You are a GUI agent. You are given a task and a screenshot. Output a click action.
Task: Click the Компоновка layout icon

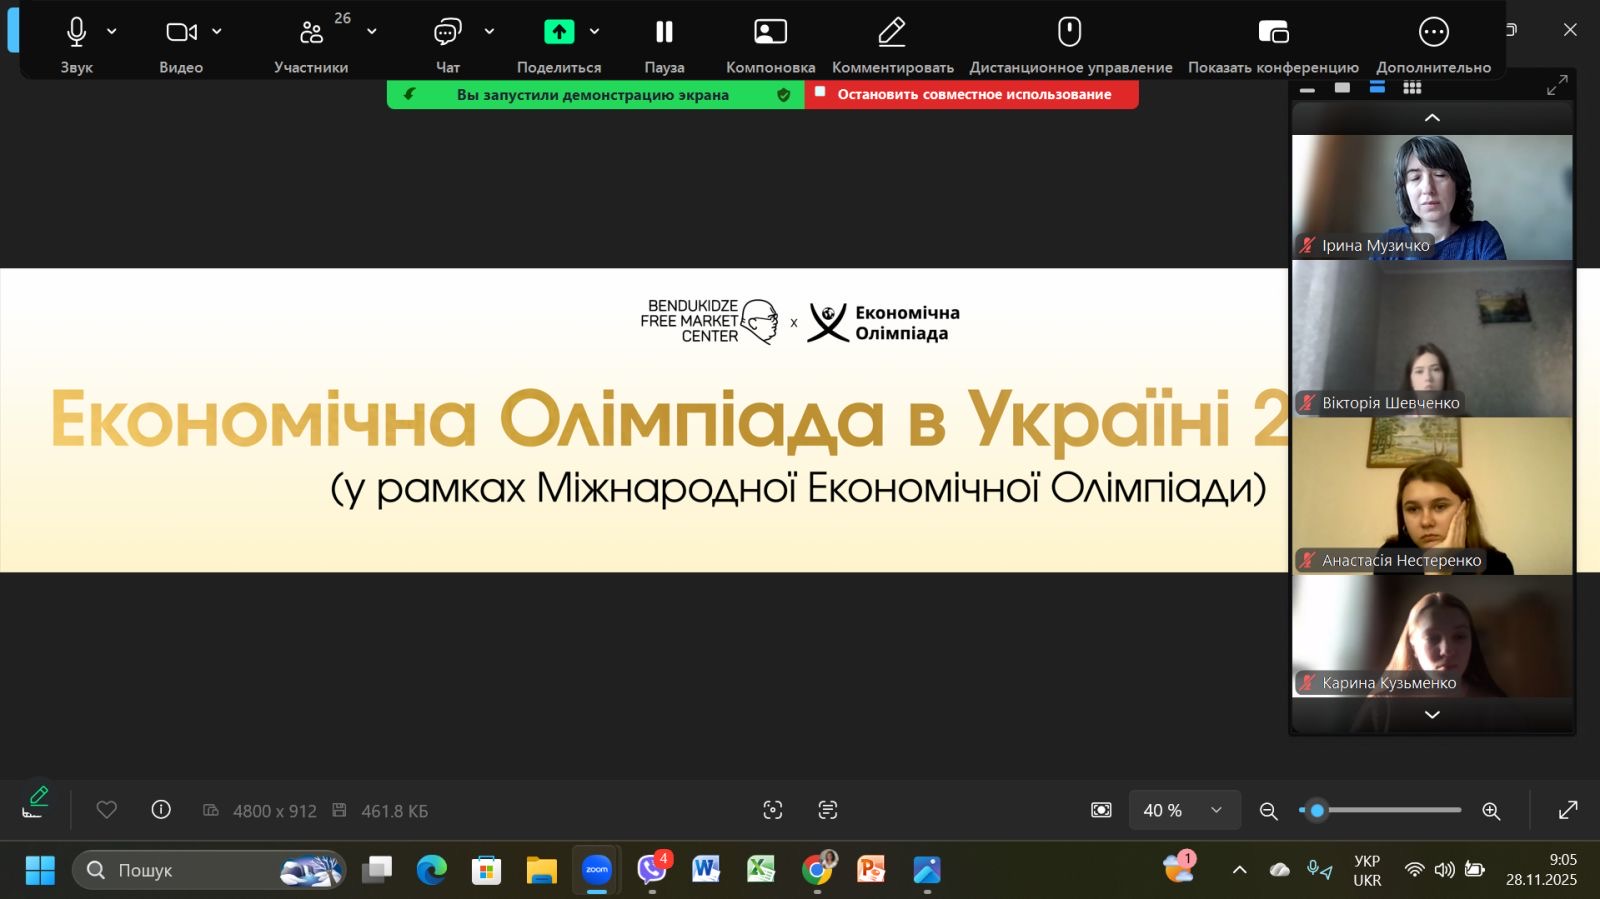[x=770, y=33]
